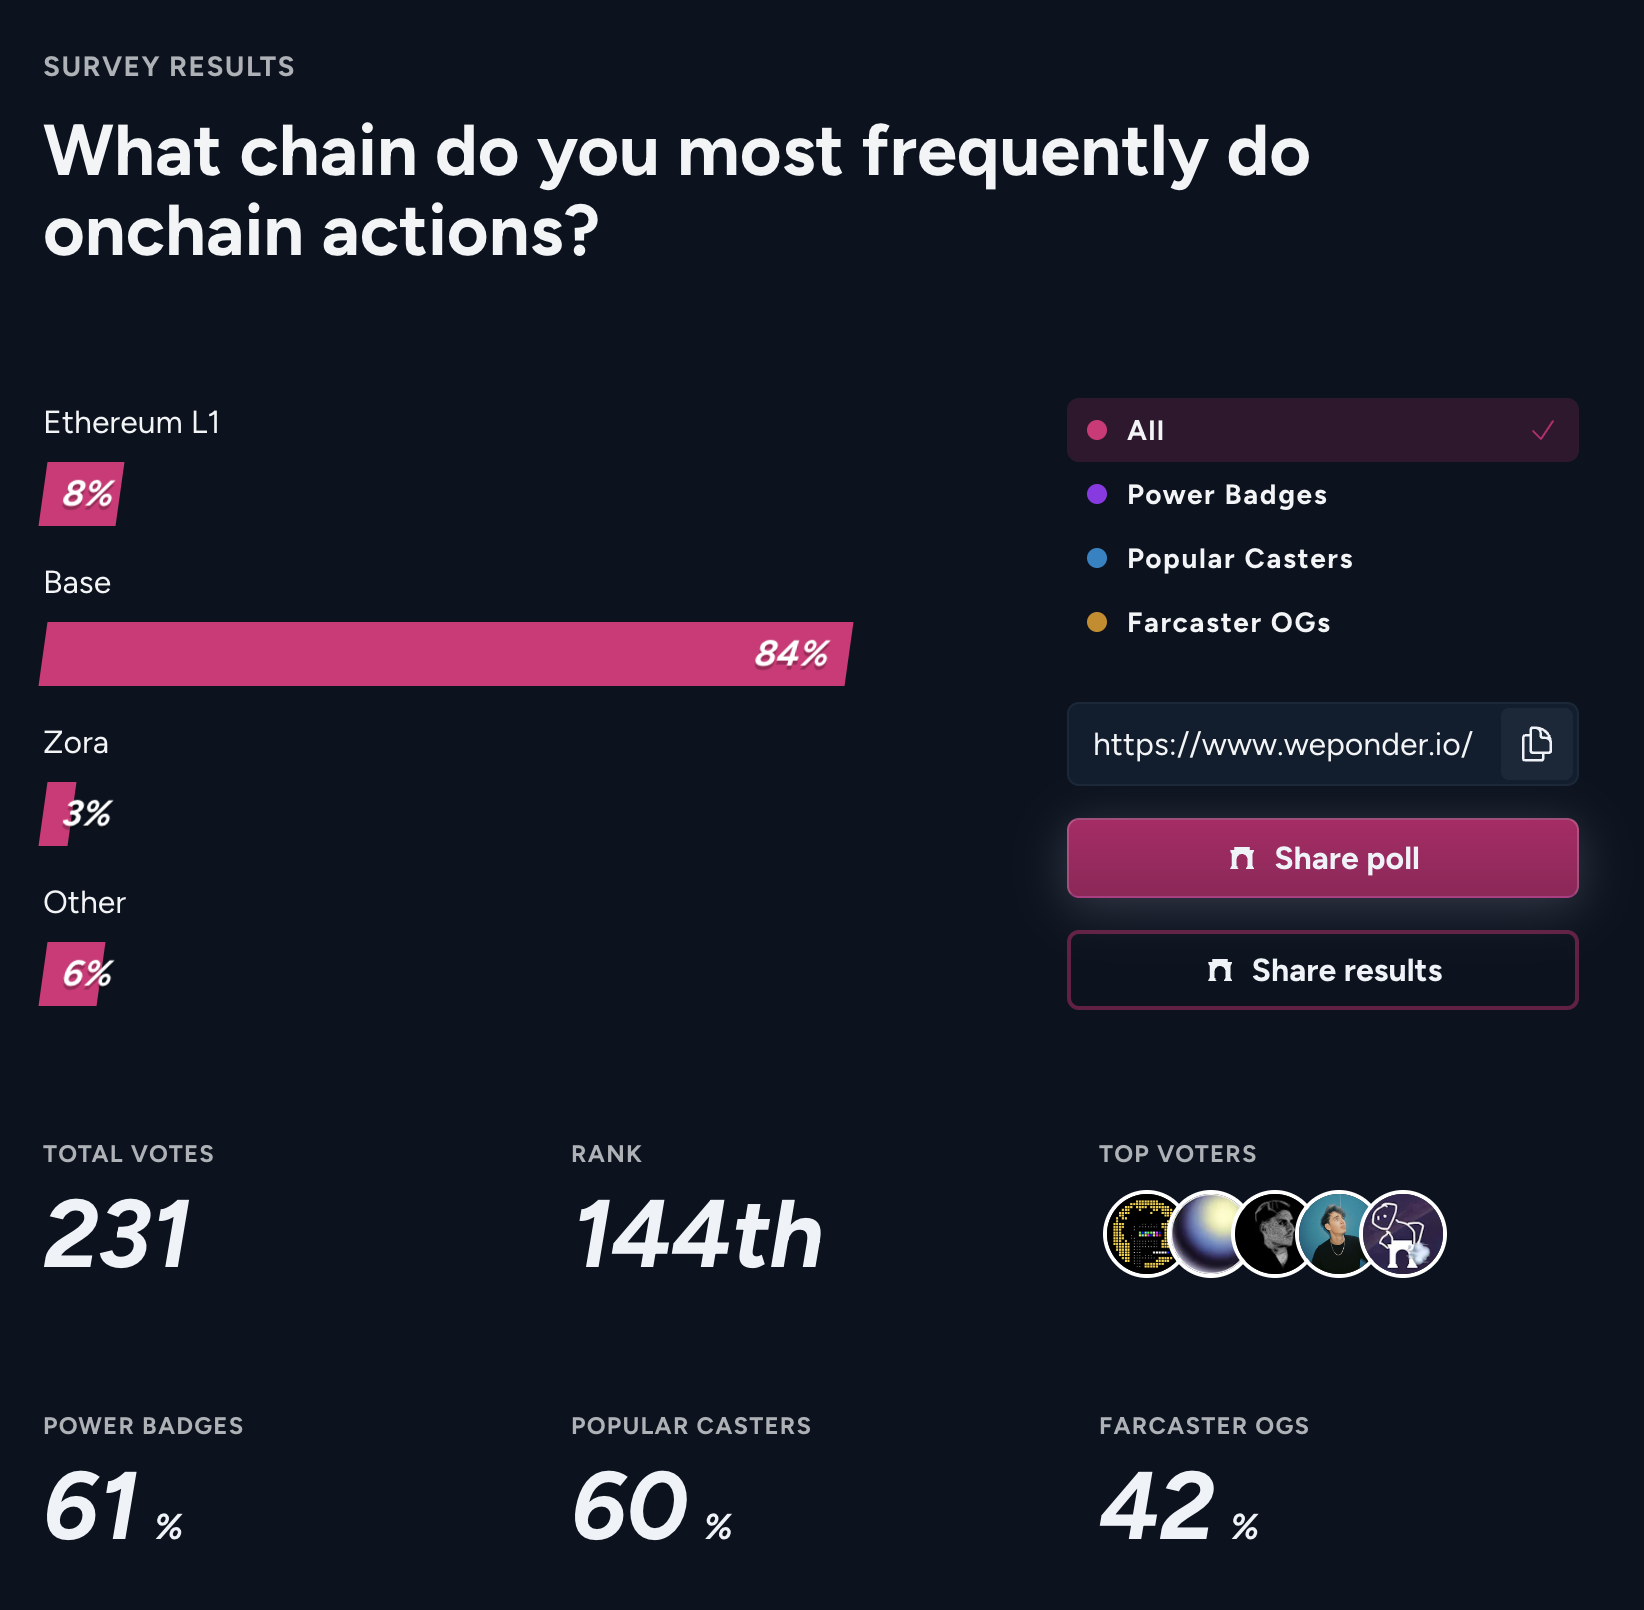Viewport: 1644px width, 1610px height.
Task: Click the checkmark on the All filter
Action: pos(1543,430)
